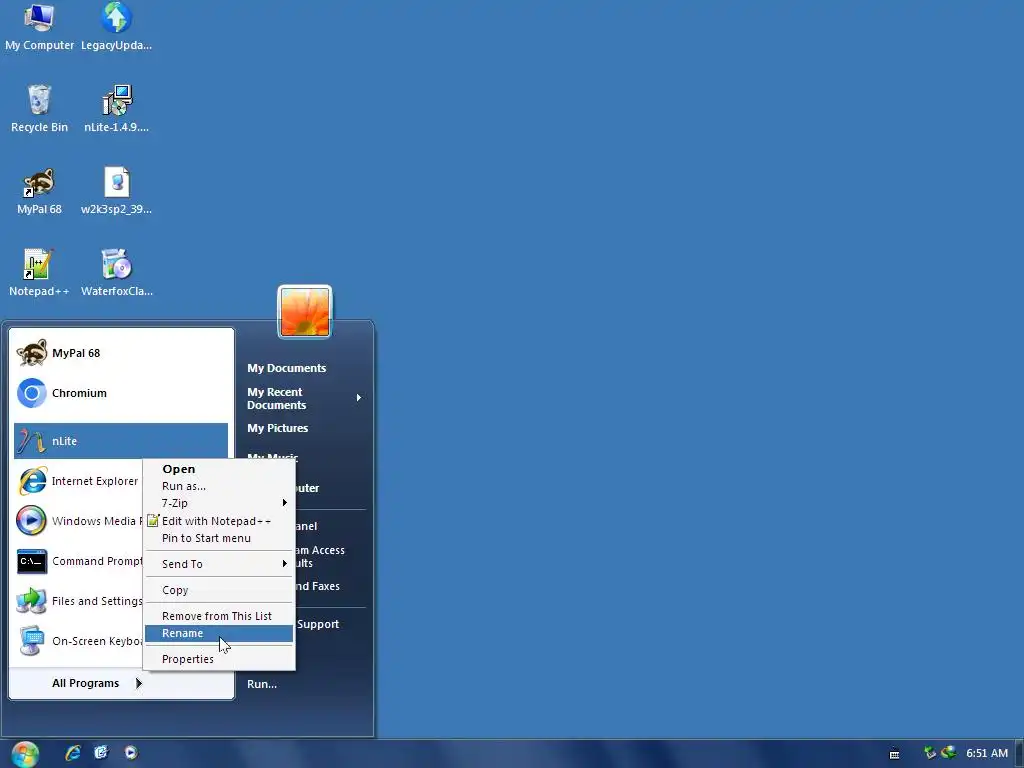The image size is (1024, 768).
Task: Choose Open in the context menu
Action: pos(219,469)
